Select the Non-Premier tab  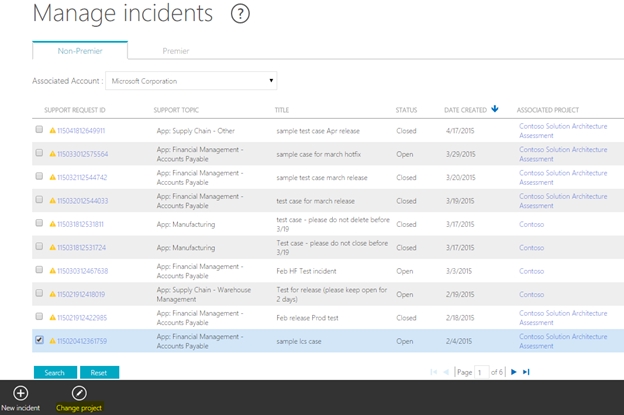pos(80,50)
